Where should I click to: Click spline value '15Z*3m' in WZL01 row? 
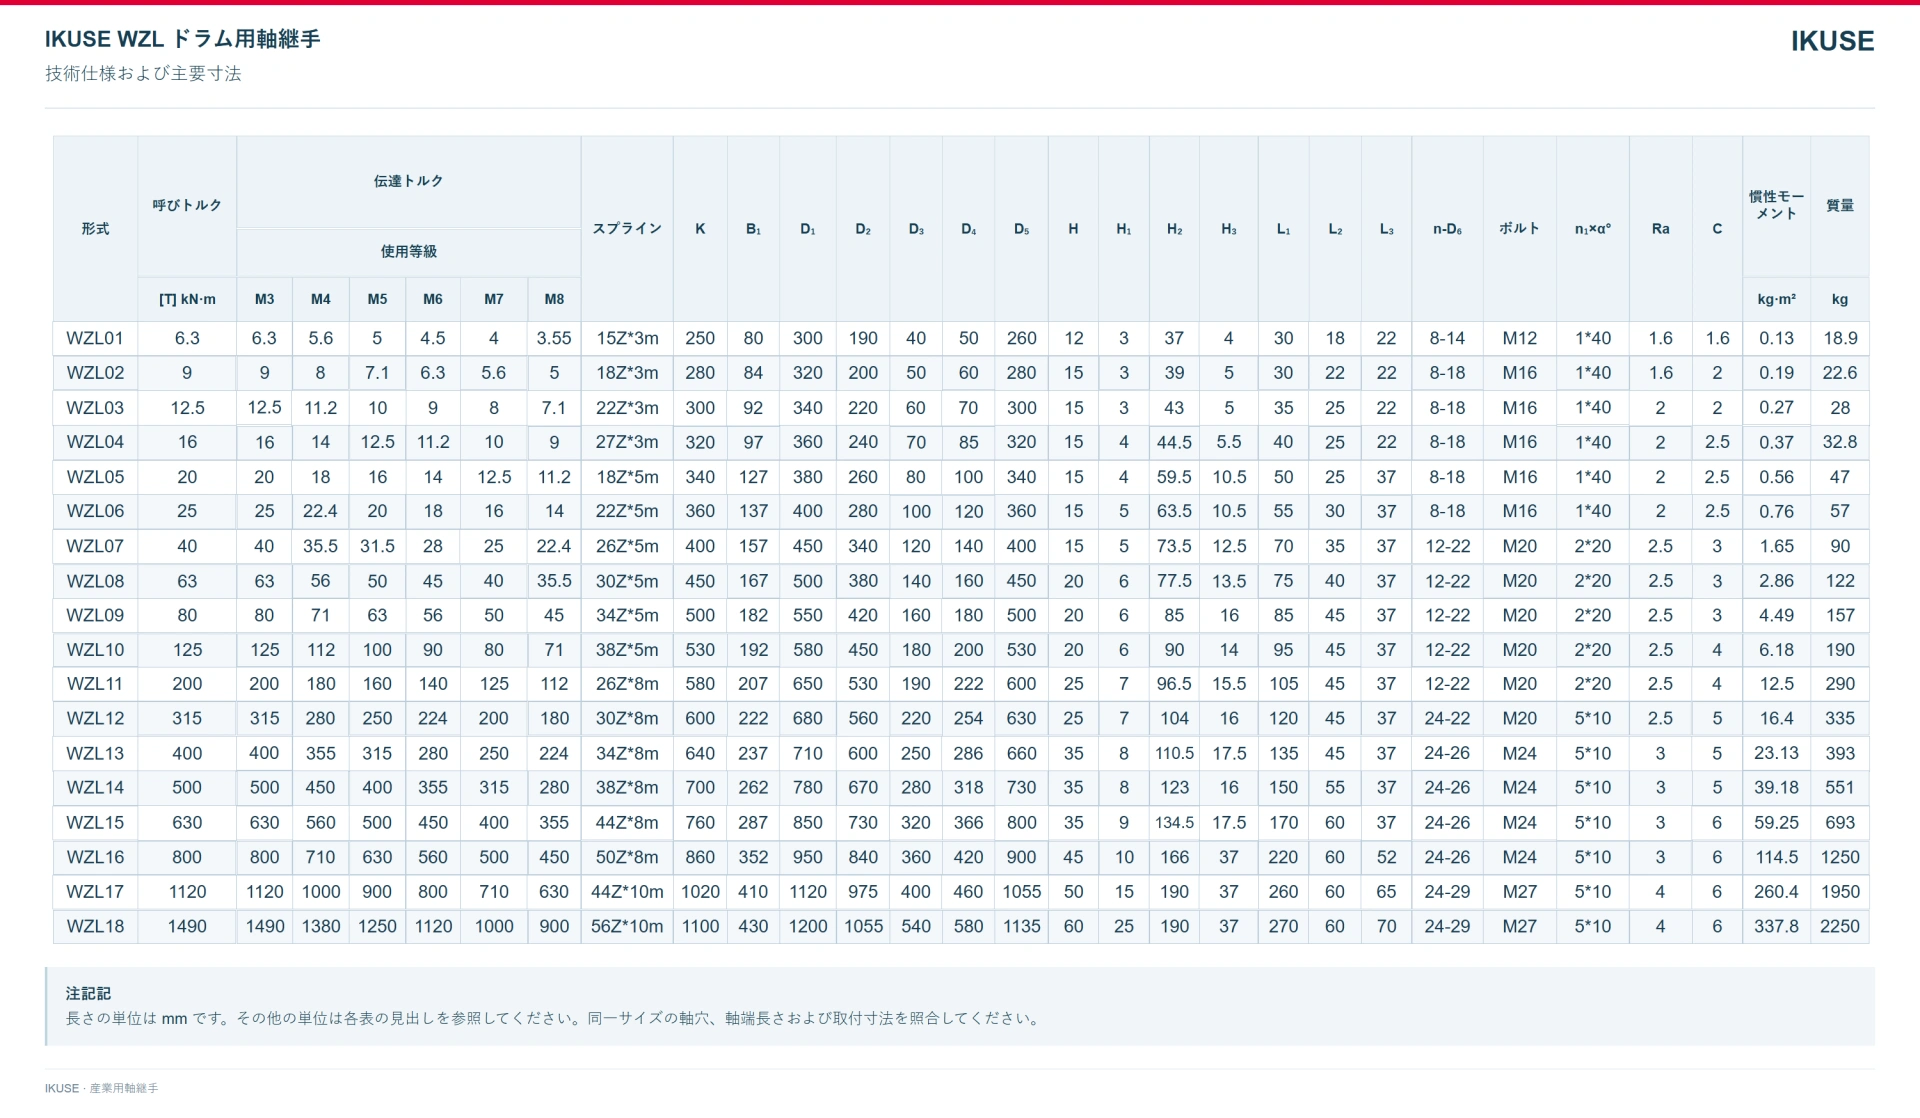pos(627,339)
